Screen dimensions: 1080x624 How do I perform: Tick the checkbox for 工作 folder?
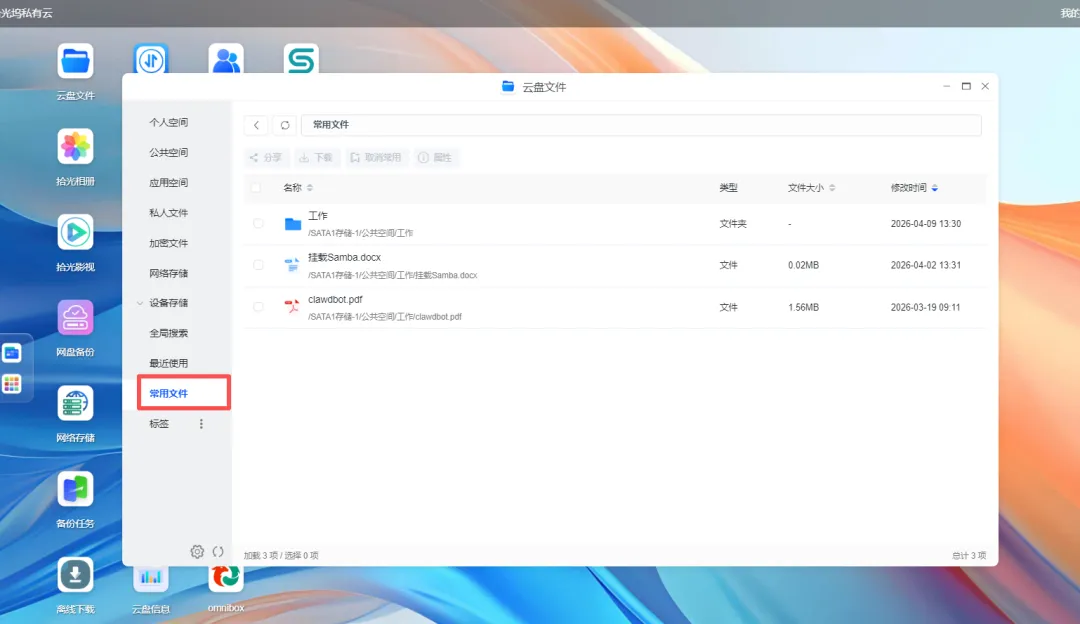(x=258, y=224)
